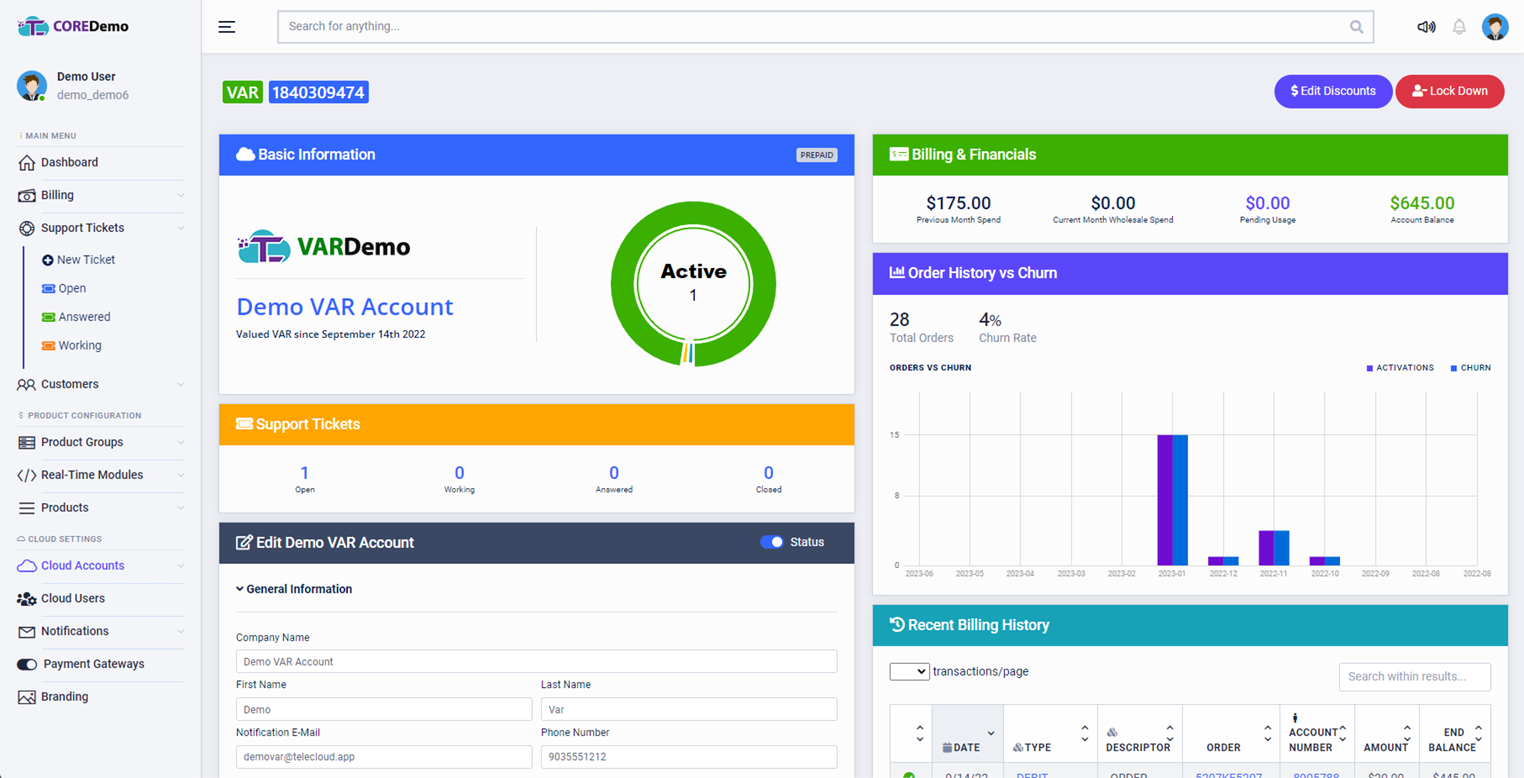Click the 1840309474 account number badge

318,93
